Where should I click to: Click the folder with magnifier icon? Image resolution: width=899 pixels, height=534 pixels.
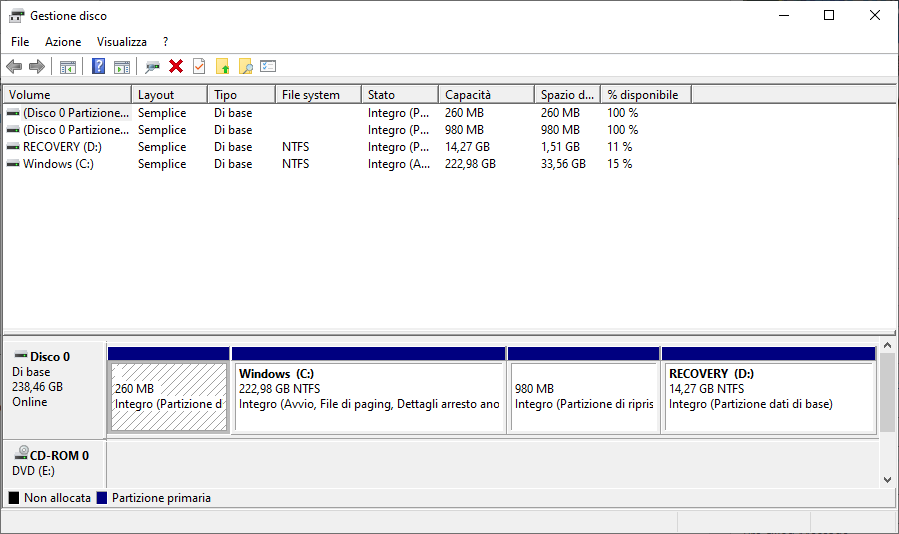245,67
